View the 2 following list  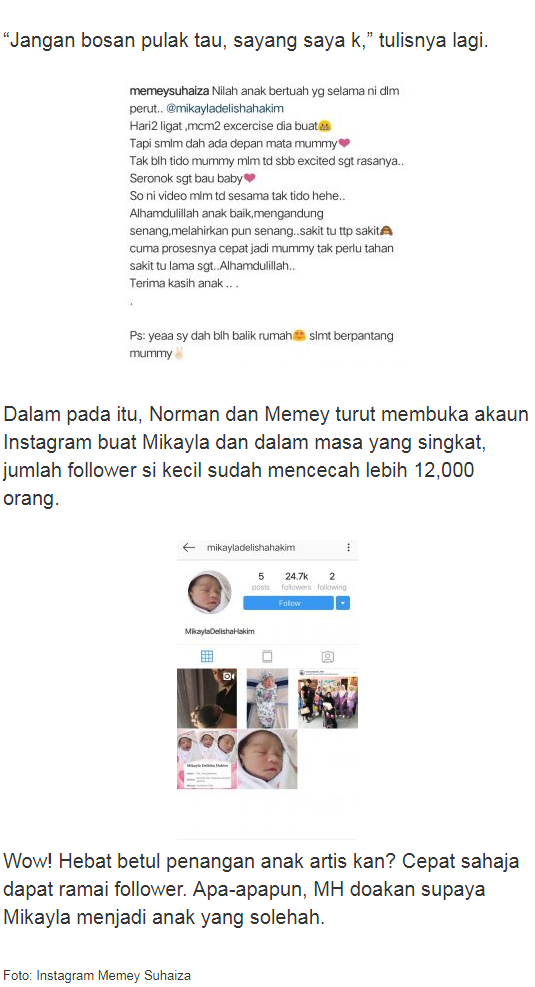332,581
